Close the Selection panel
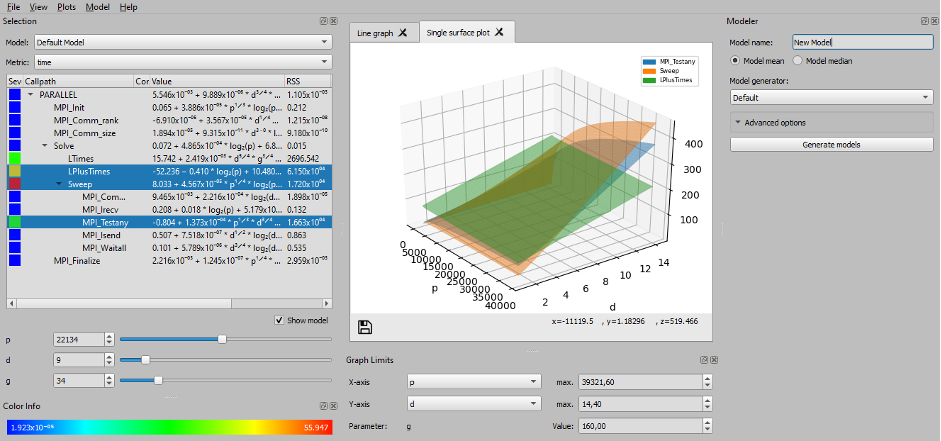Image resolution: width=941 pixels, height=441 pixels. tap(334, 21)
